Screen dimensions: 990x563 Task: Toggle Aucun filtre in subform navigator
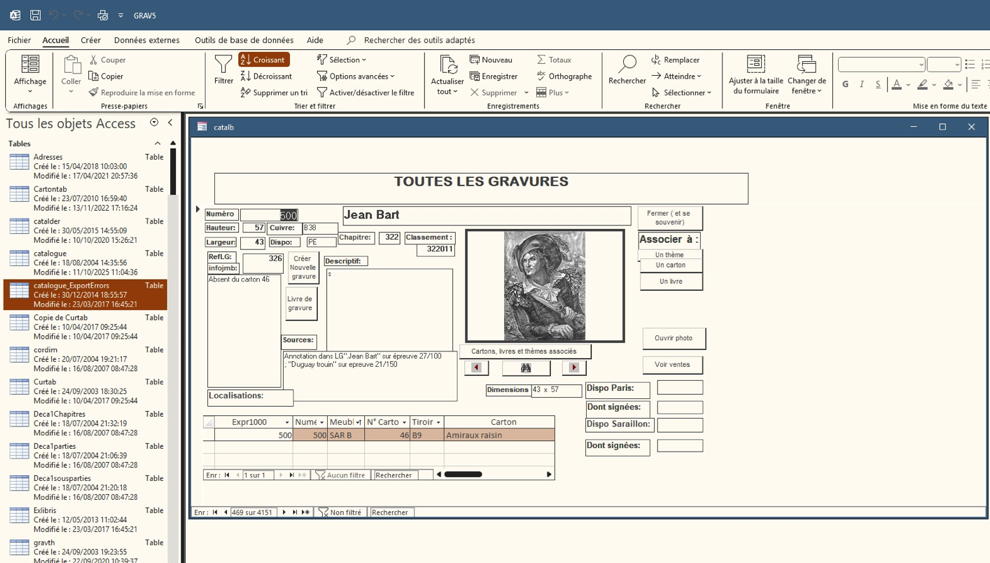tap(340, 475)
